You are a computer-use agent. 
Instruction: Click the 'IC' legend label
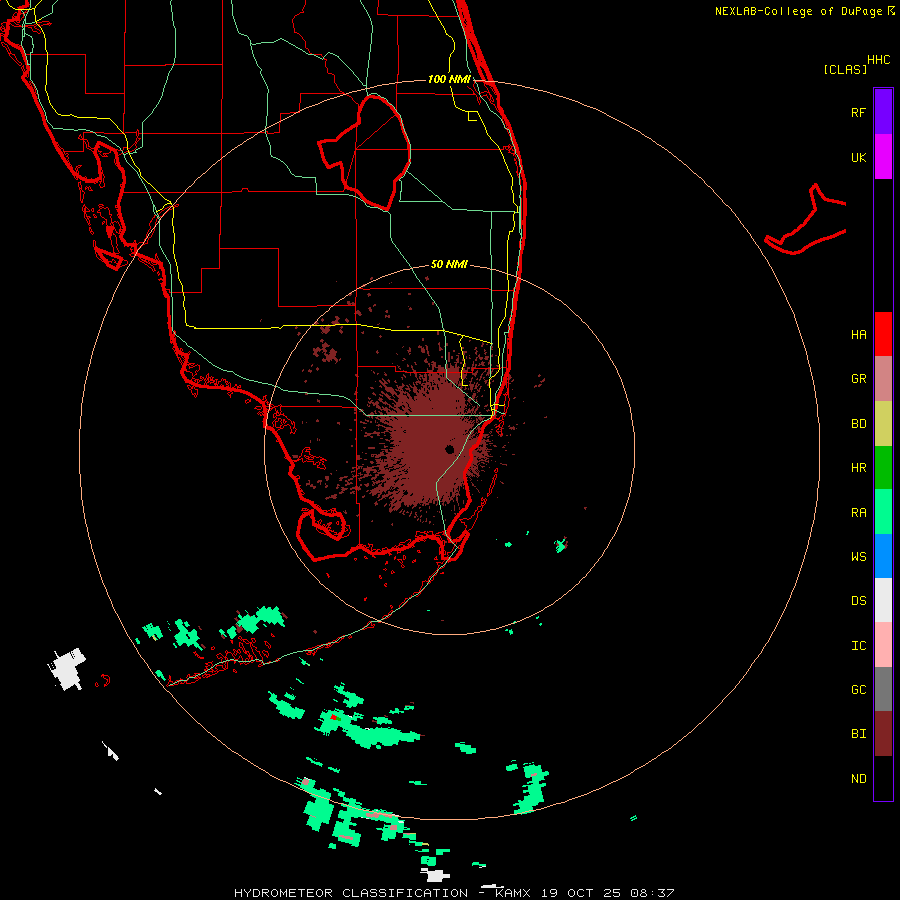click(858, 646)
